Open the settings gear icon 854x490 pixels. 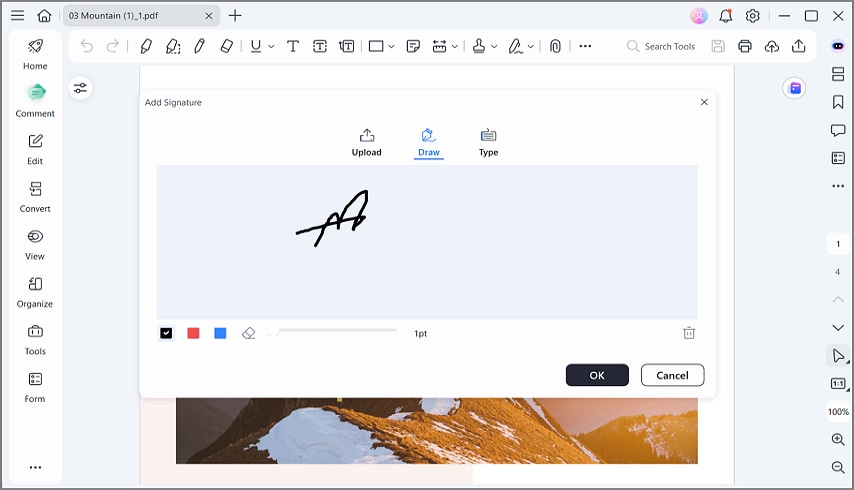click(x=752, y=16)
